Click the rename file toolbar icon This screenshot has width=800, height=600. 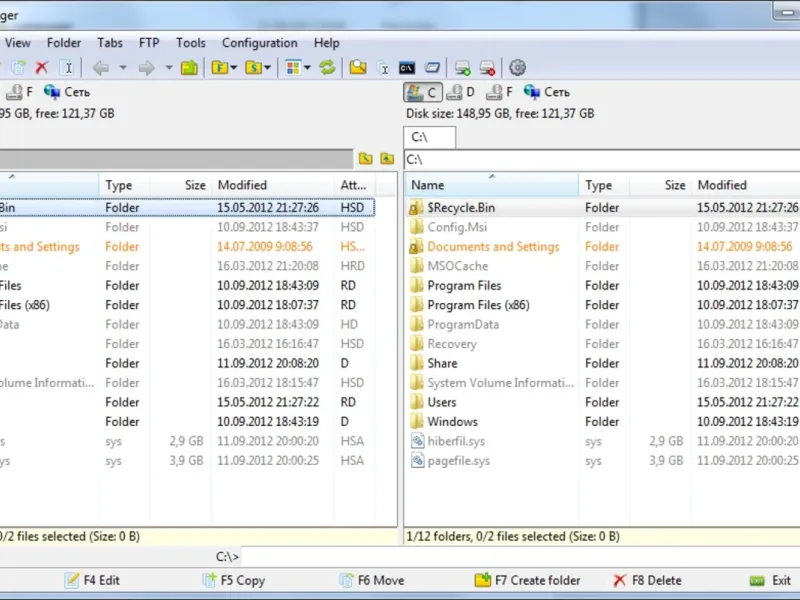coord(67,67)
